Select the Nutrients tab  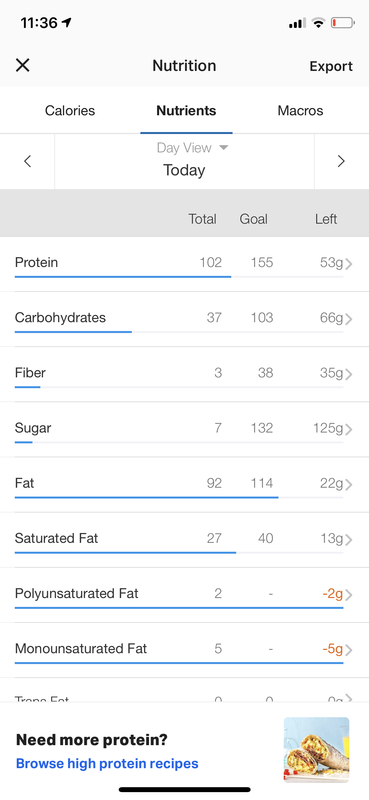coord(186,111)
